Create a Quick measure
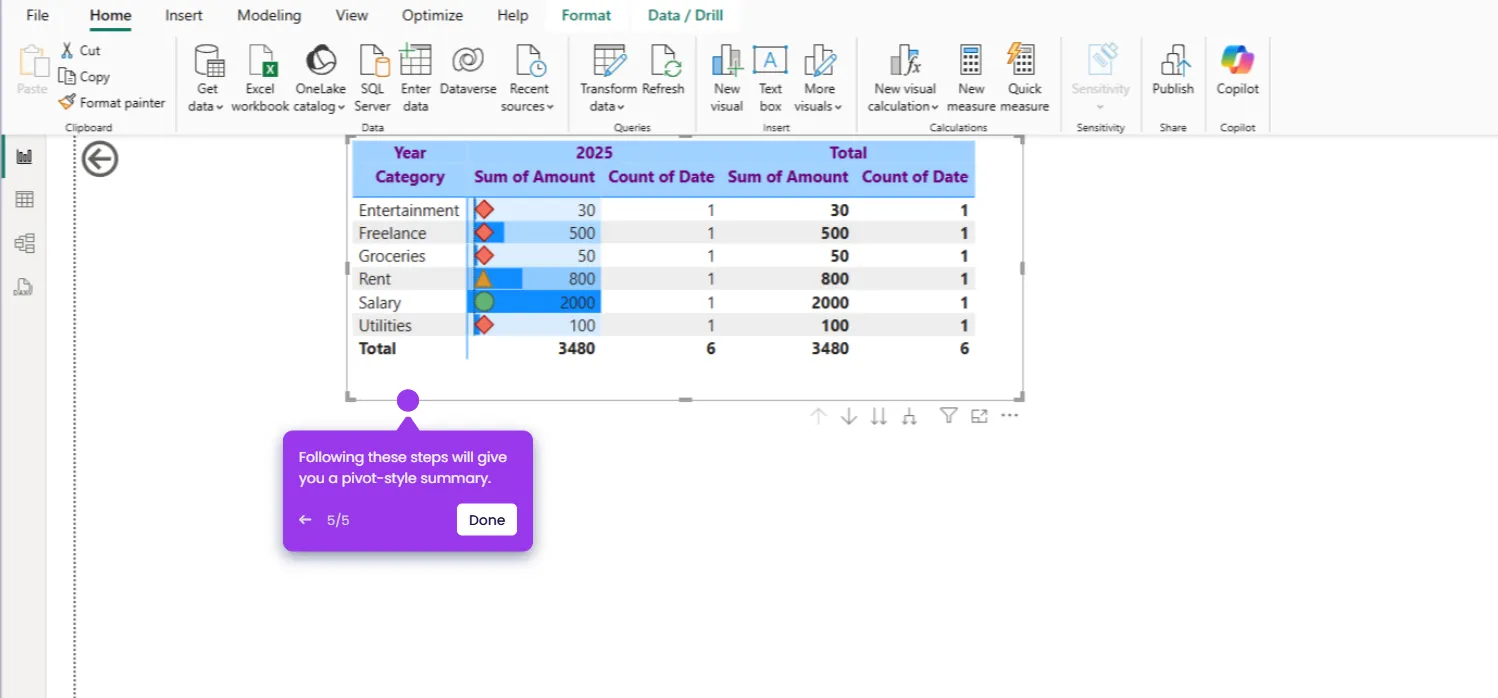 [1024, 79]
